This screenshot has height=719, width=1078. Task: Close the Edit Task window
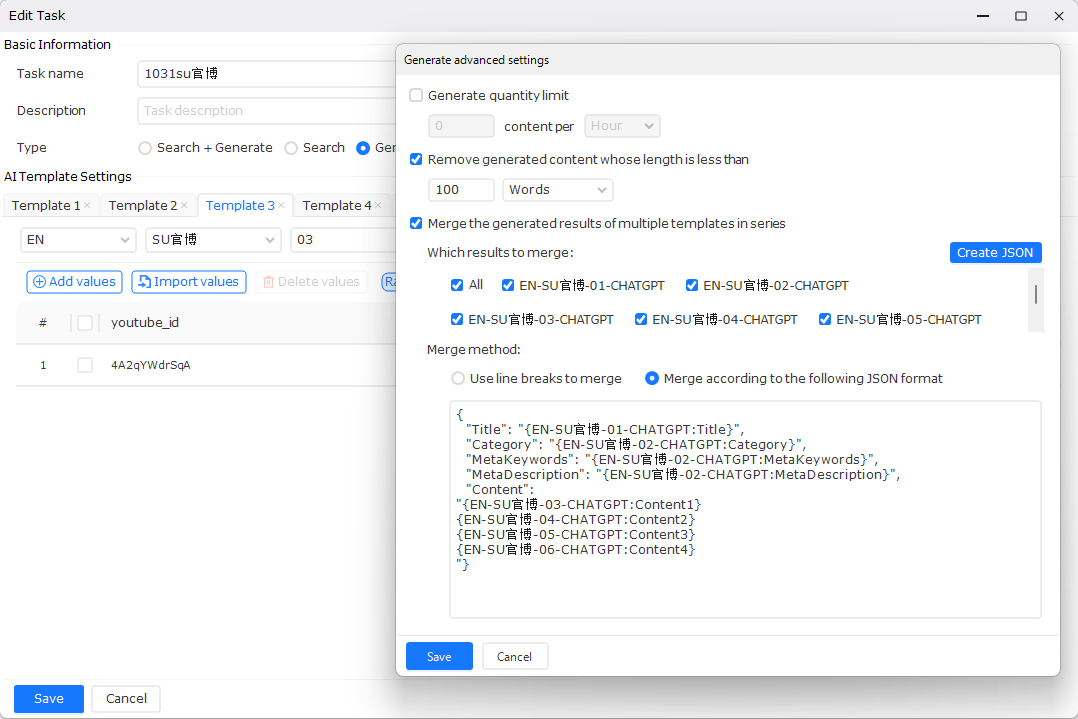pyautogui.click(x=1059, y=16)
